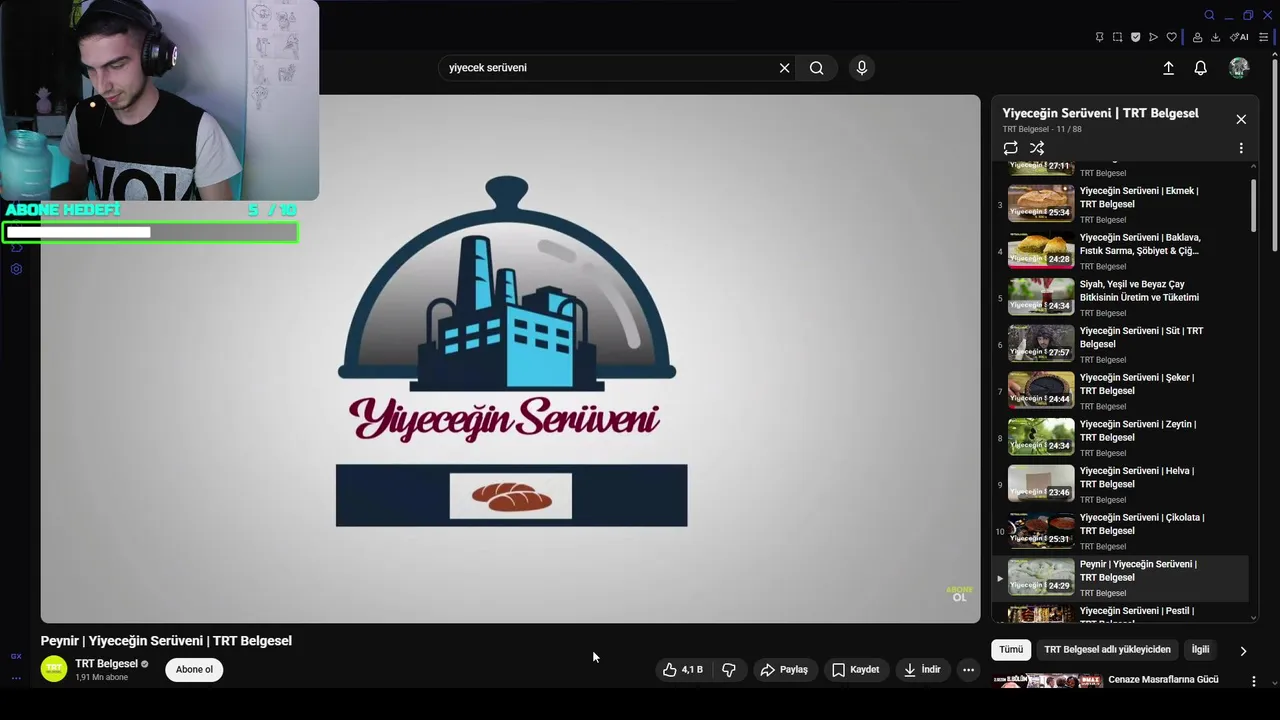Image resolution: width=1280 pixels, height=720 pixels.
Task: Subscribe with the Abone ol button
Action: [x=194, y=670]
